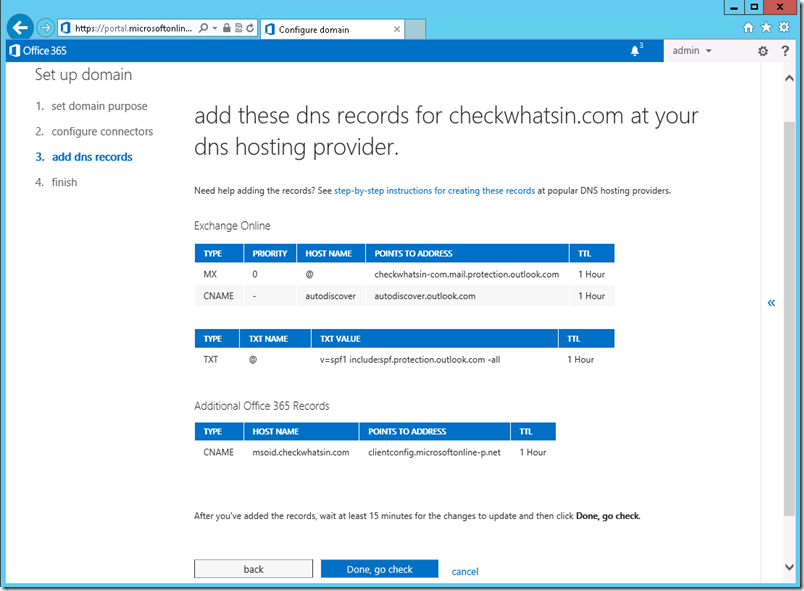Click the scrollbar down arrow

789,567
